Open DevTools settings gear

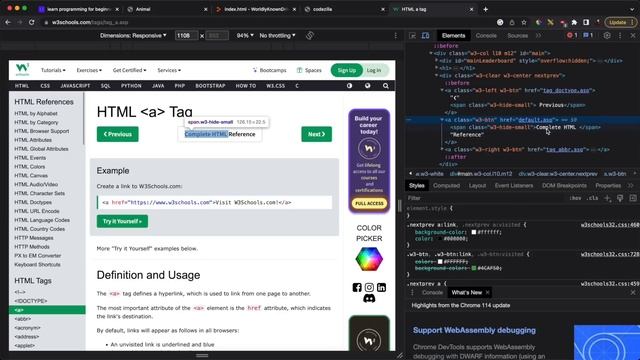[607, 36]
